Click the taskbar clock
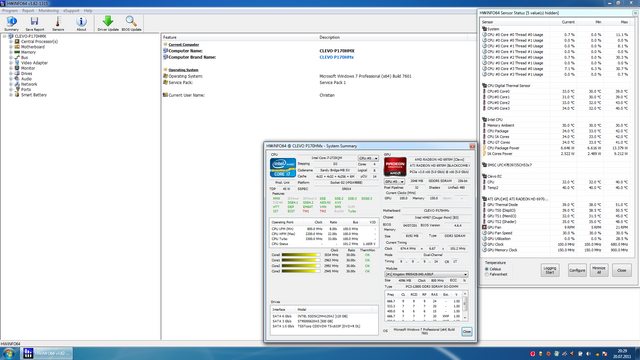The height and width of the screenshot is (360, 640). coord(622,353)
